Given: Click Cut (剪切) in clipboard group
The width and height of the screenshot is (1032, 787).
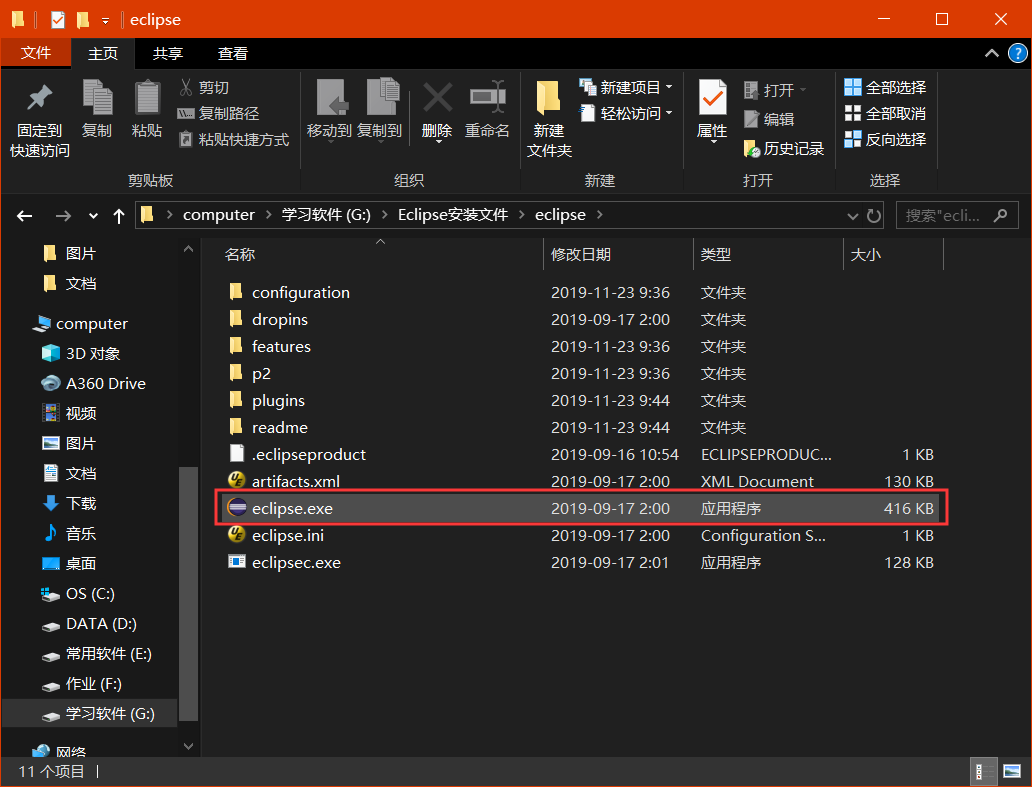Looking at the screenshot, I should tap(204, 88).
